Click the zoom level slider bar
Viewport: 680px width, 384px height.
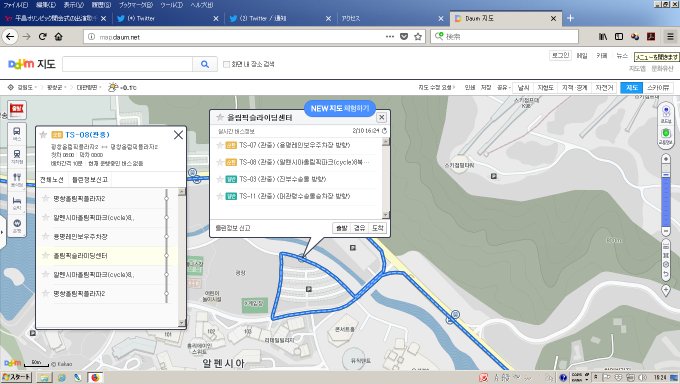tap(666, 195)
